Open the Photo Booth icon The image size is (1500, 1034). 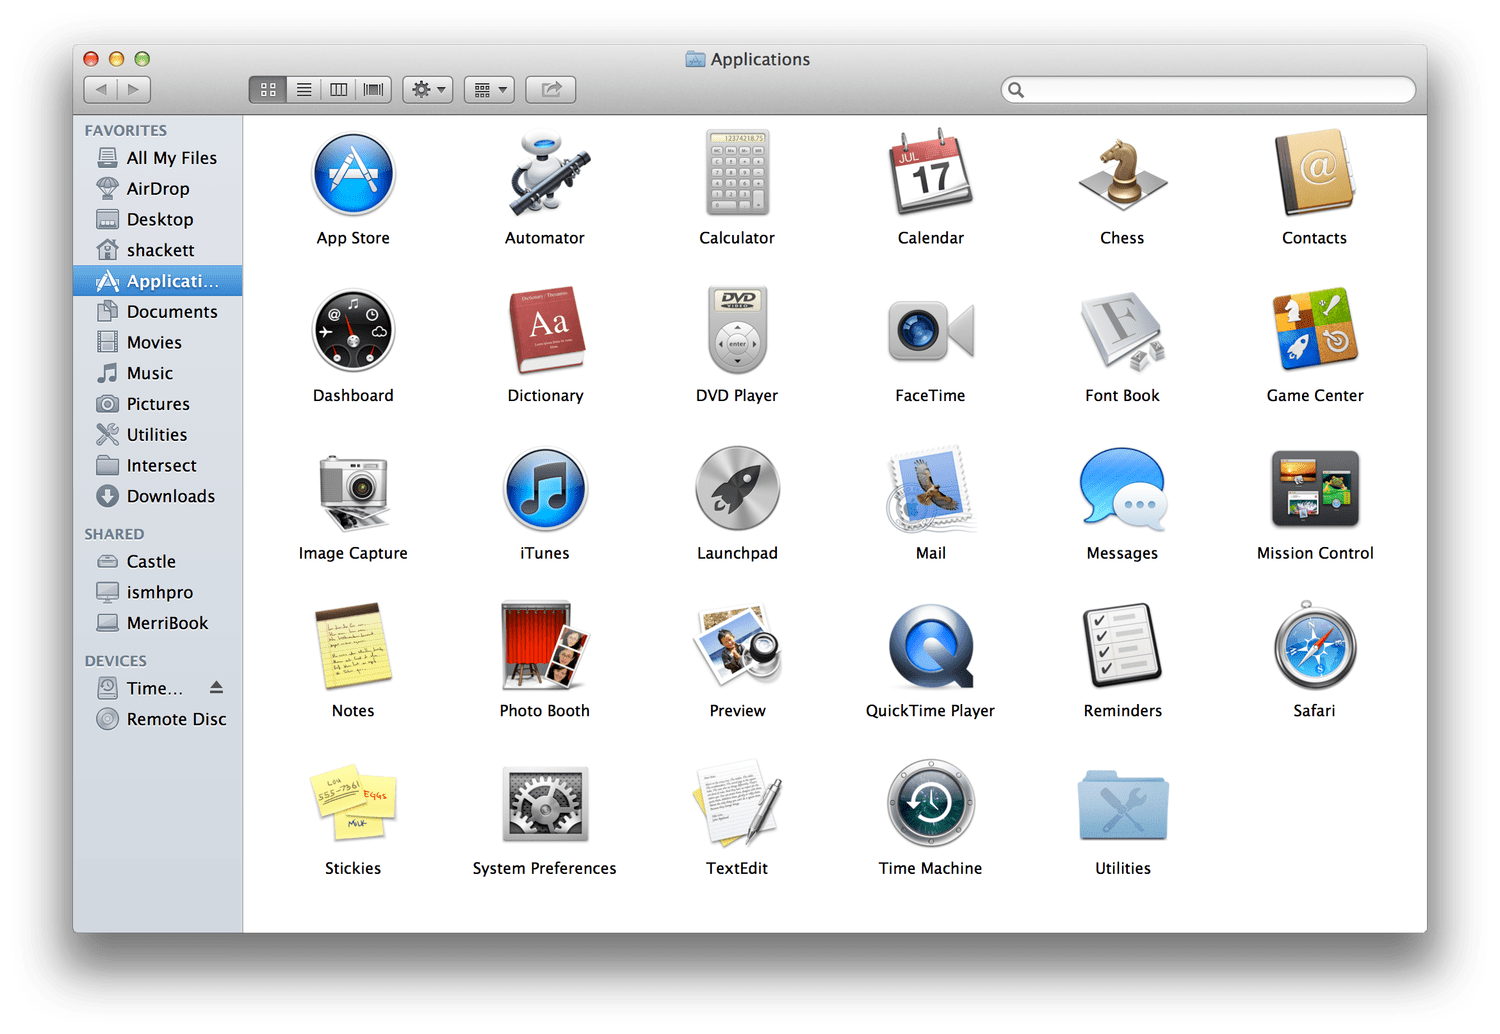coord(545,646)
